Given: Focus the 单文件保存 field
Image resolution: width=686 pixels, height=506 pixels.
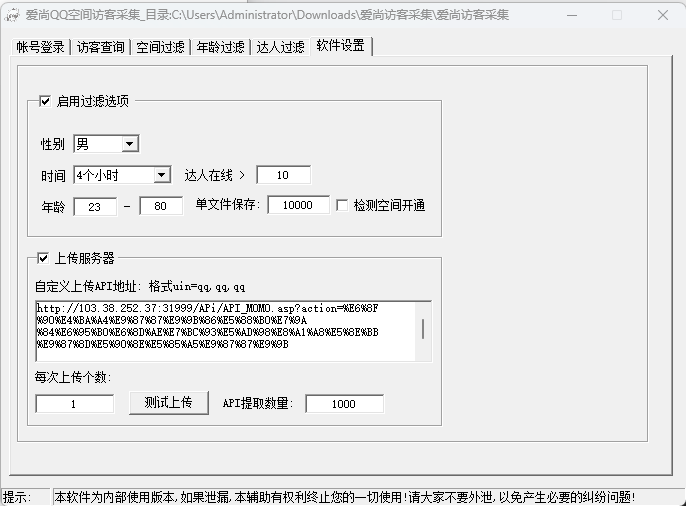Looking at the screenshot, I should (x=298, y=205).
